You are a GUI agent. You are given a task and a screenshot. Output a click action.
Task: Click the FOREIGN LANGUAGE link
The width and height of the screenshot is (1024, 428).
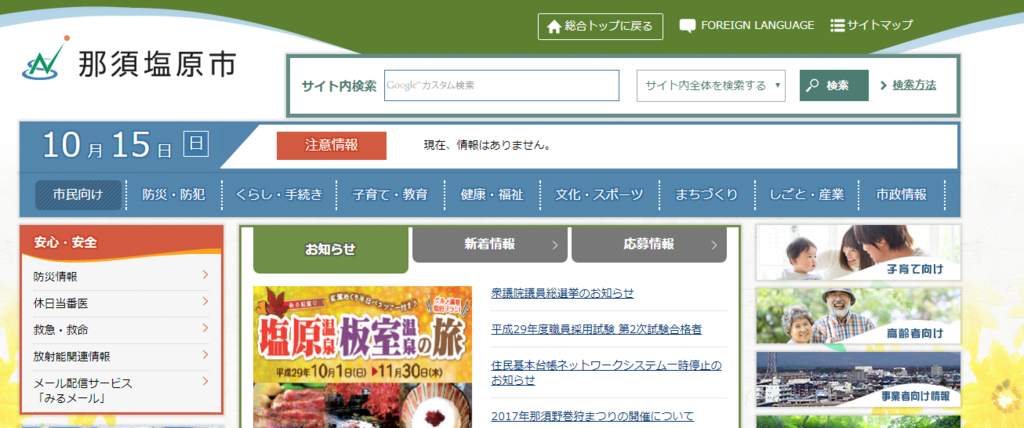[x=758, y=25]
